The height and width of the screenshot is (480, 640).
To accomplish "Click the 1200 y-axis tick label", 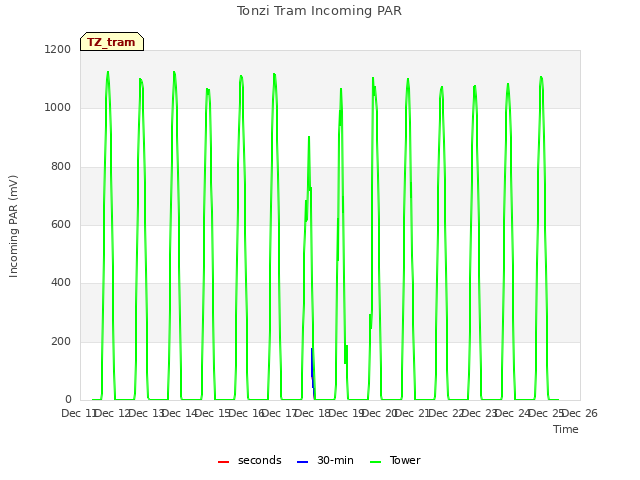I will click(58, 49).
